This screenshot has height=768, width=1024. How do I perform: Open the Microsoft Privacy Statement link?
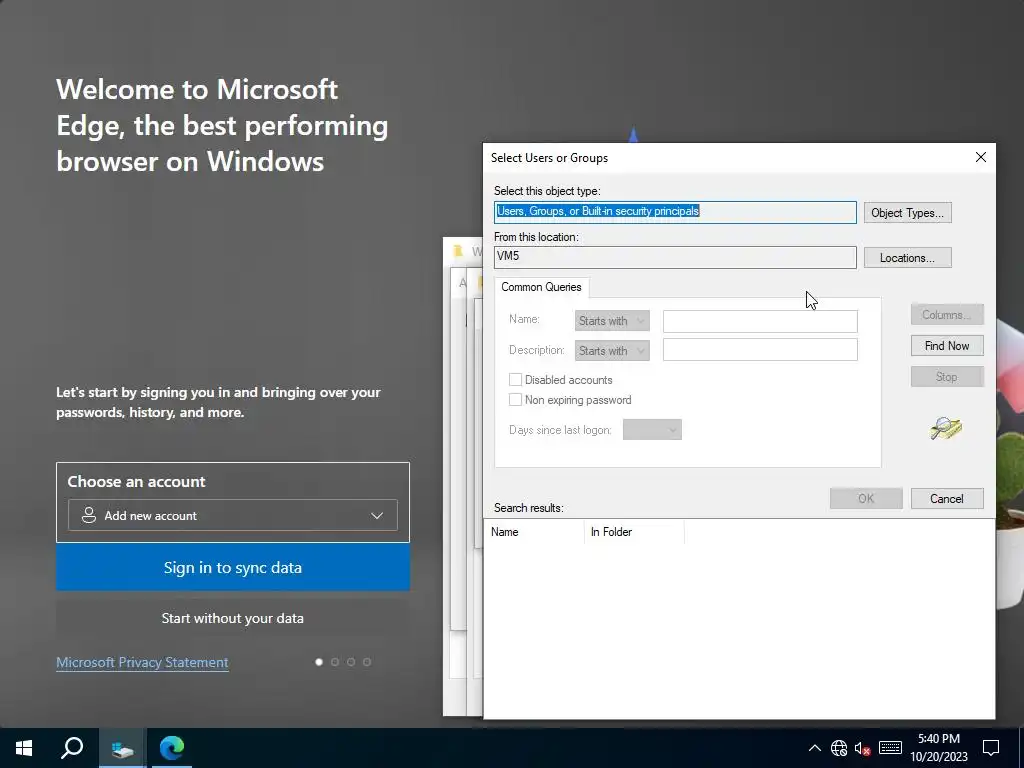pyautogui.click(x=142, y=662)
